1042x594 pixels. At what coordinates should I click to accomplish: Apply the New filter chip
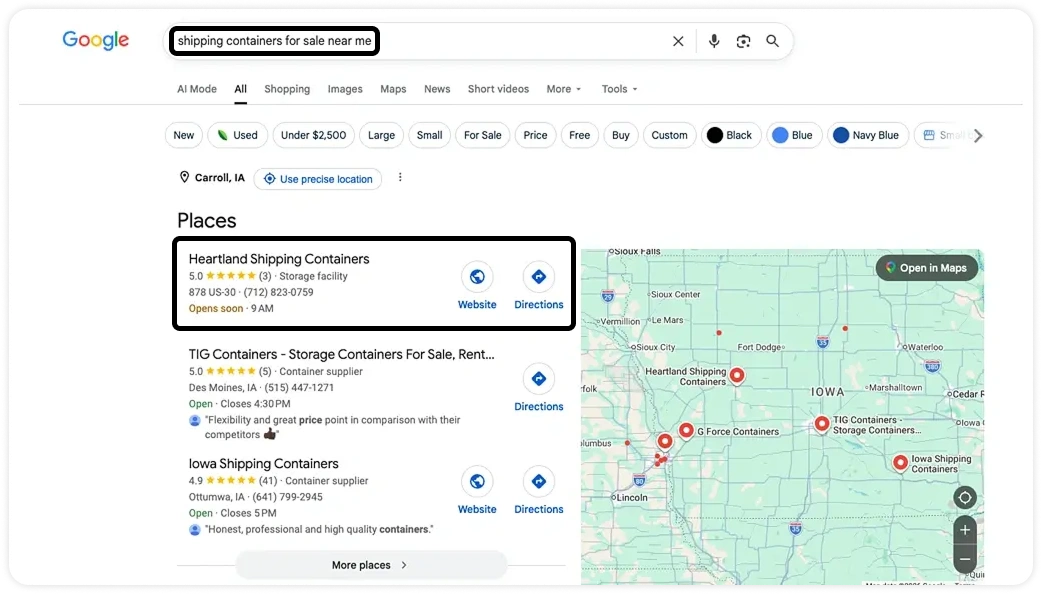click(x=183, y=136)
